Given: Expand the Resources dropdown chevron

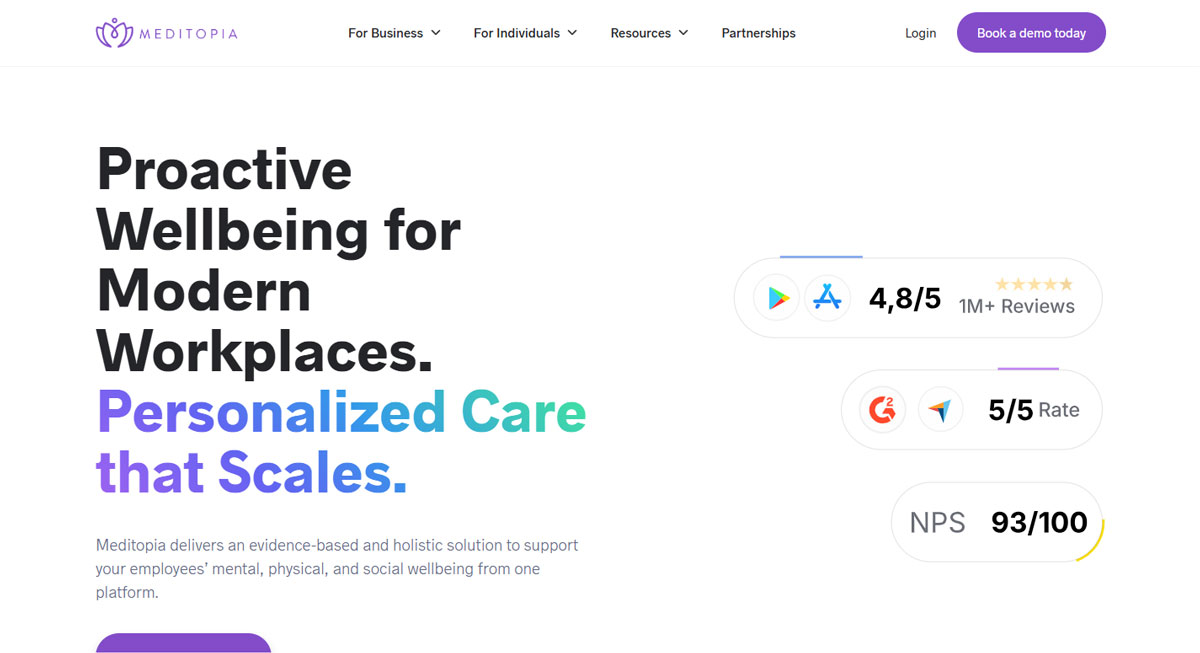Looking at the screenshot, I should (x=684, y=33).
